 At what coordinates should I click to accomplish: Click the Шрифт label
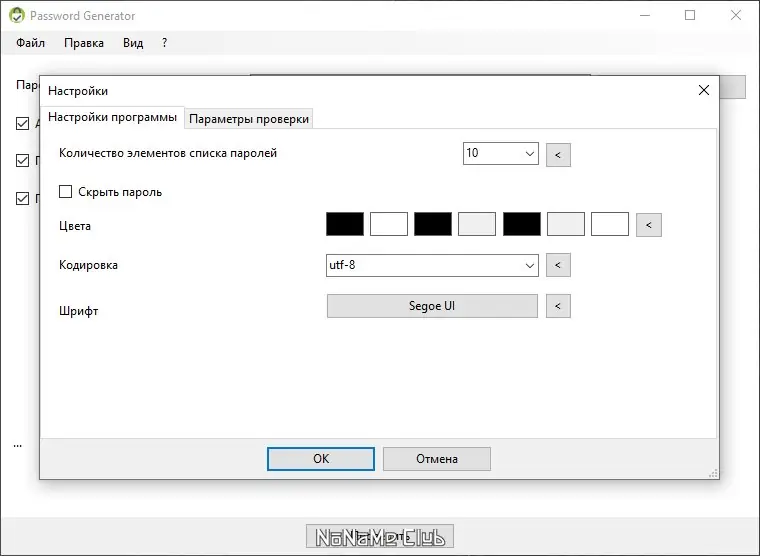[79, 311]
